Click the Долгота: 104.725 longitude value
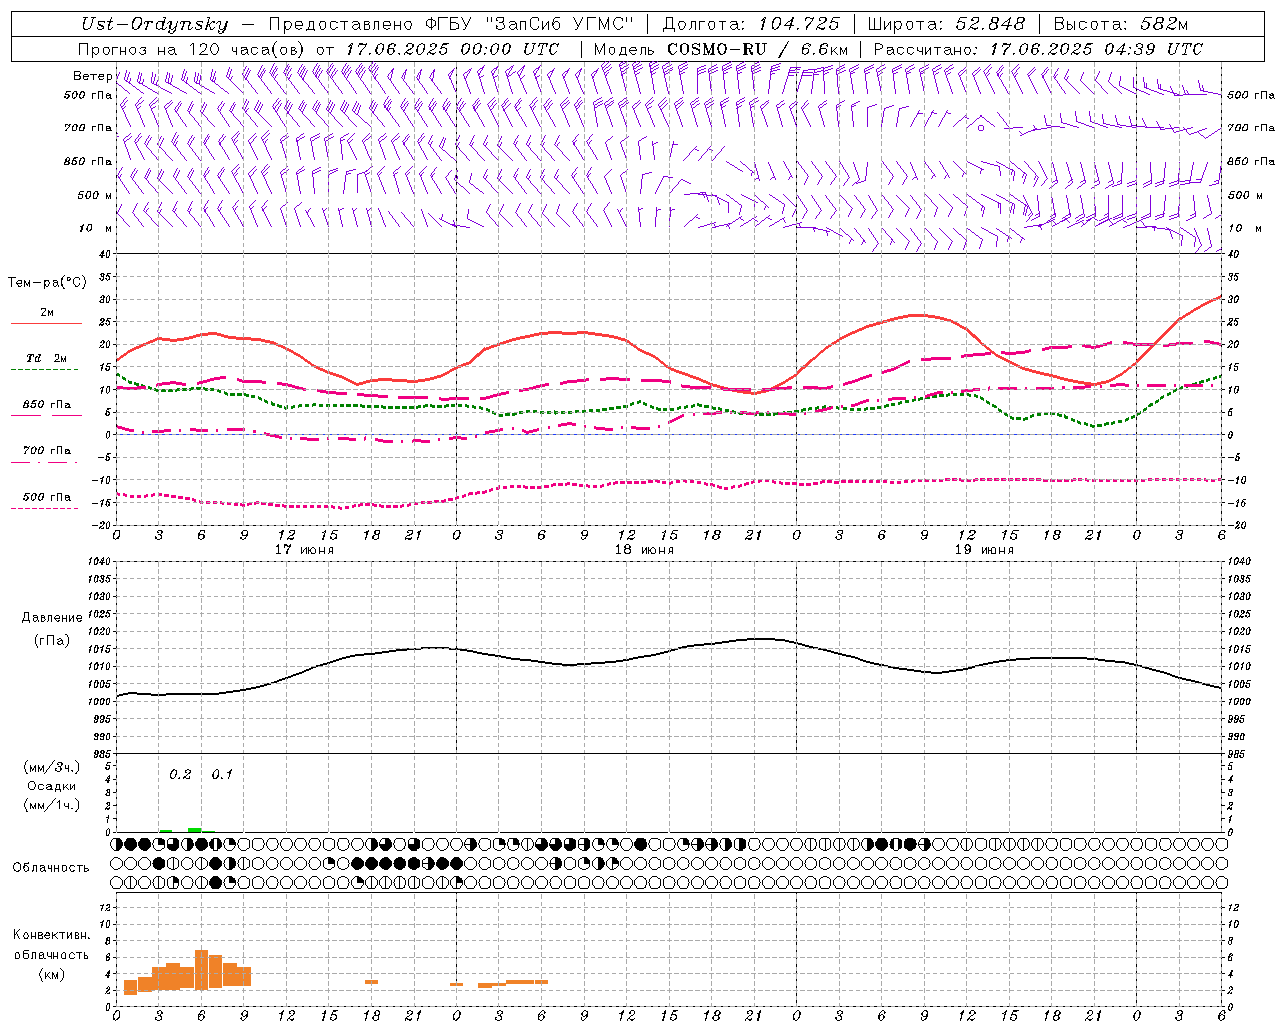This screenshot has width=1280, height=1024. [x=751, y=24]
